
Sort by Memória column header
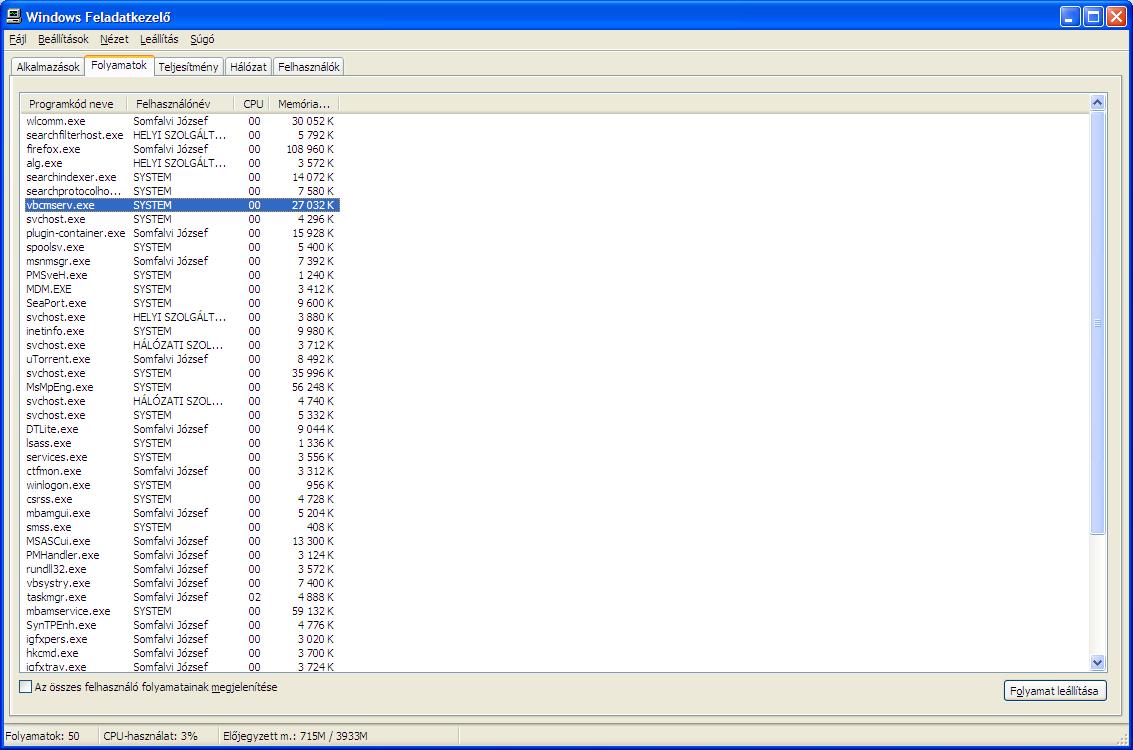(x=304, y=104)
